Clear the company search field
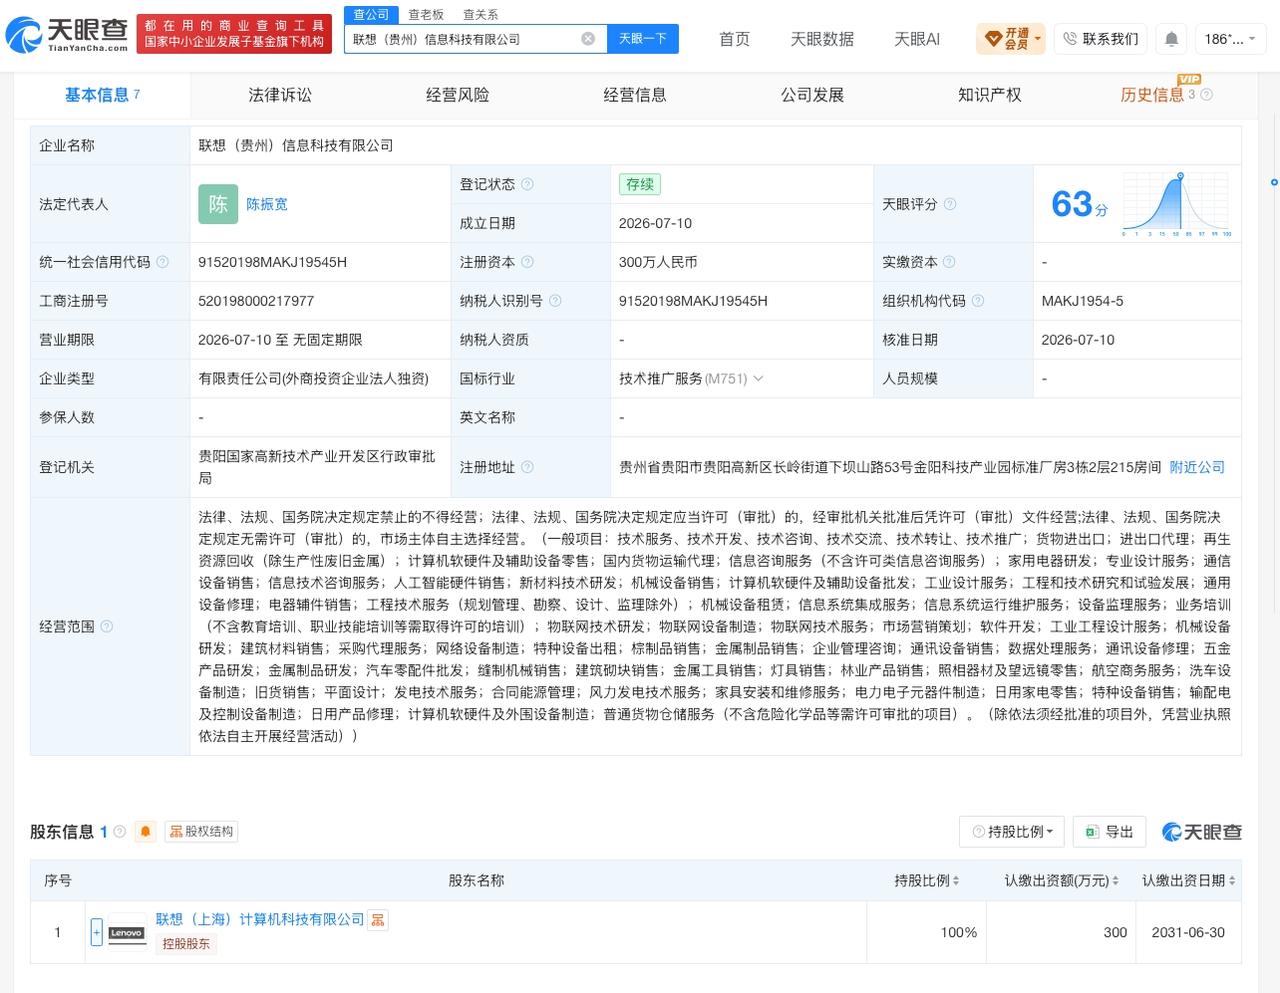 tap(588, 38)
